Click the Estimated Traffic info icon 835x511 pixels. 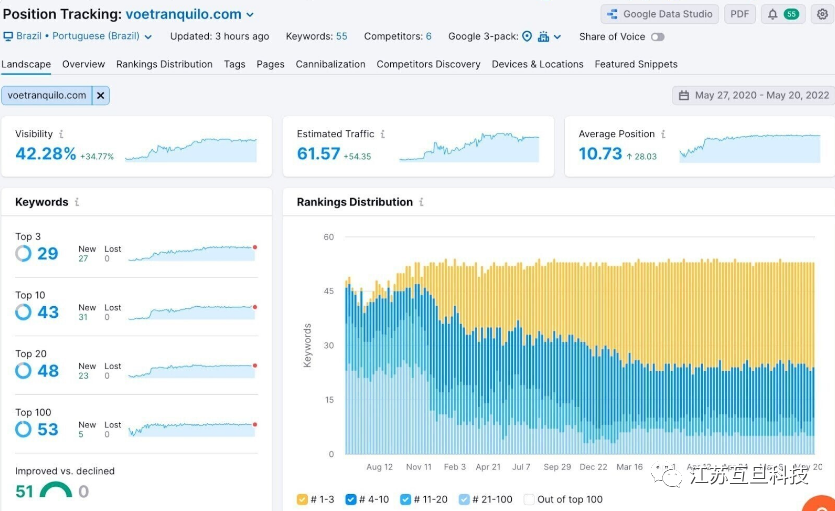383,134
